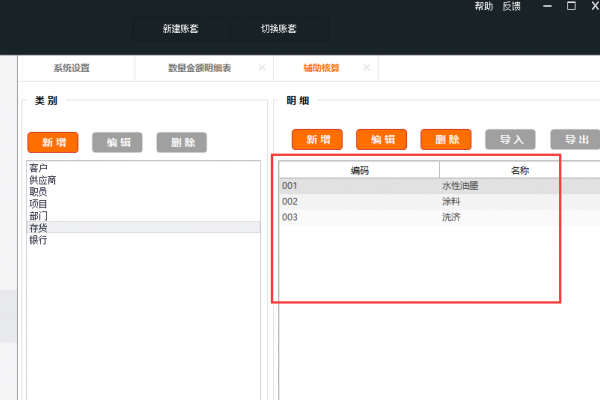
Task: Click 切换账套 in the top bar
Action: click(x=279, y=29)
